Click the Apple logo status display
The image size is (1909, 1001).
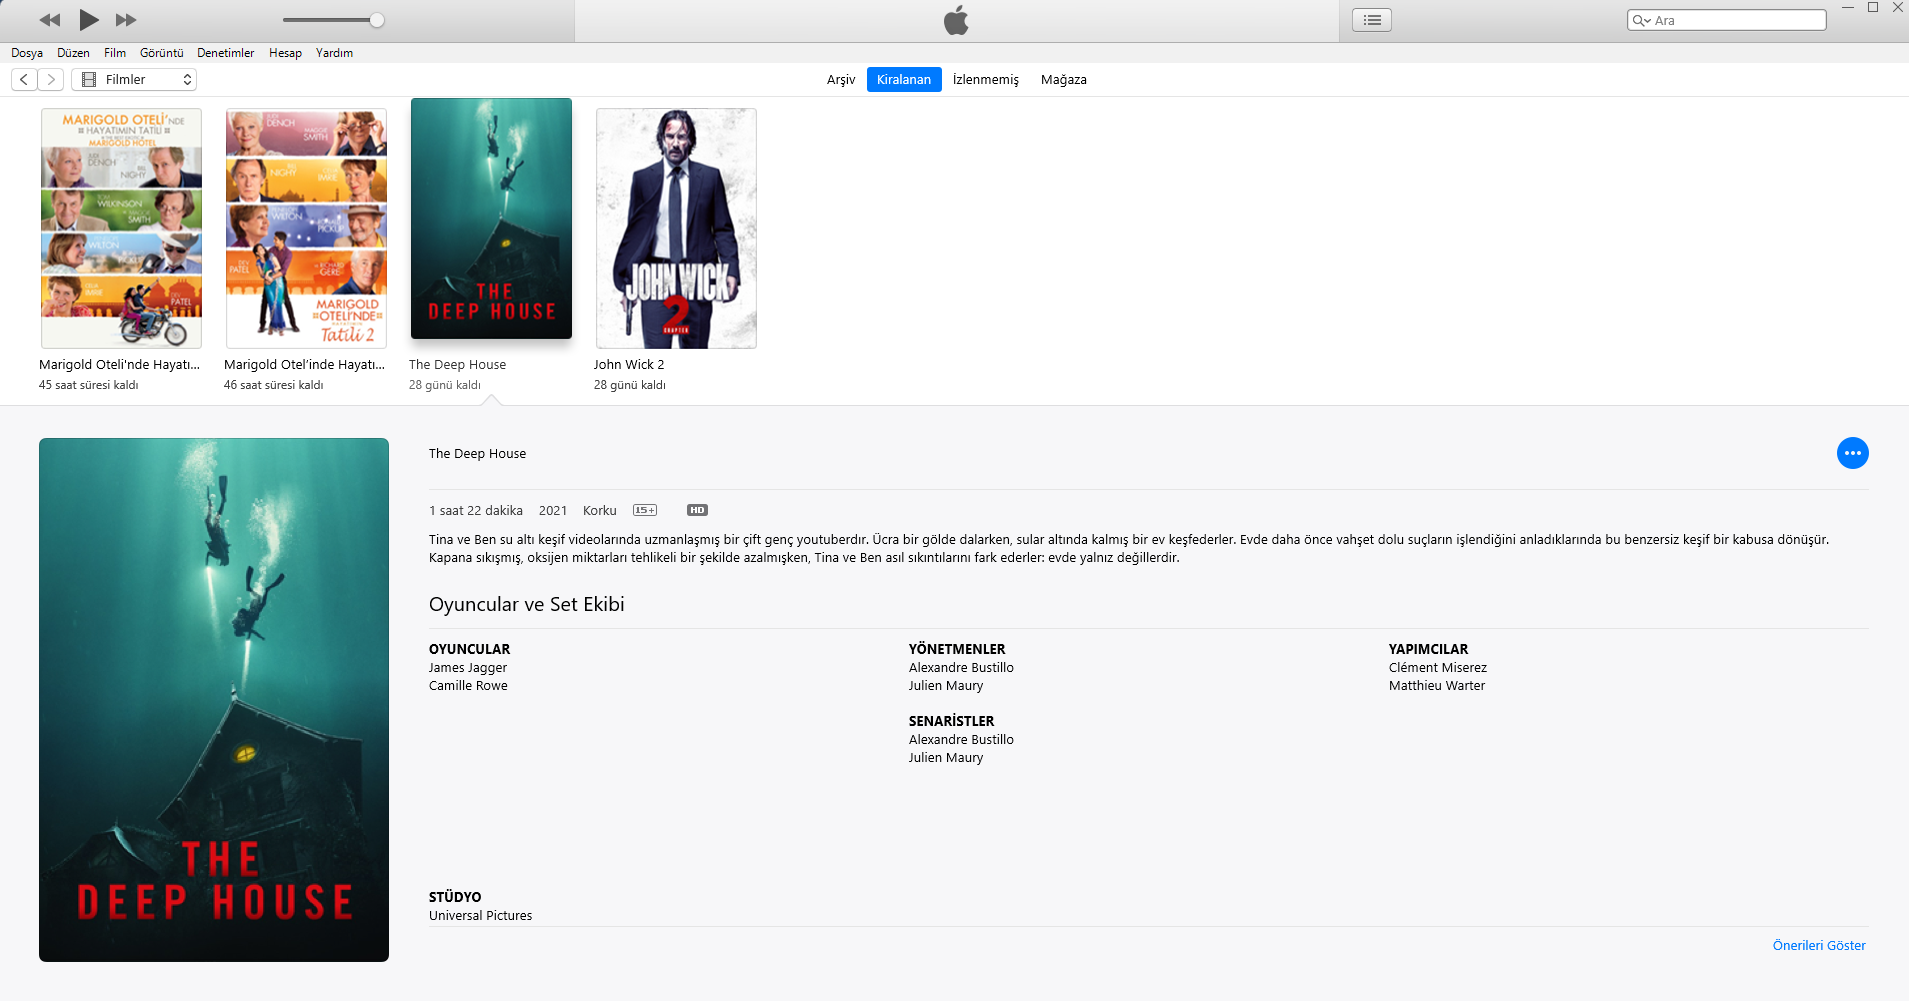[x=956, y=20]
